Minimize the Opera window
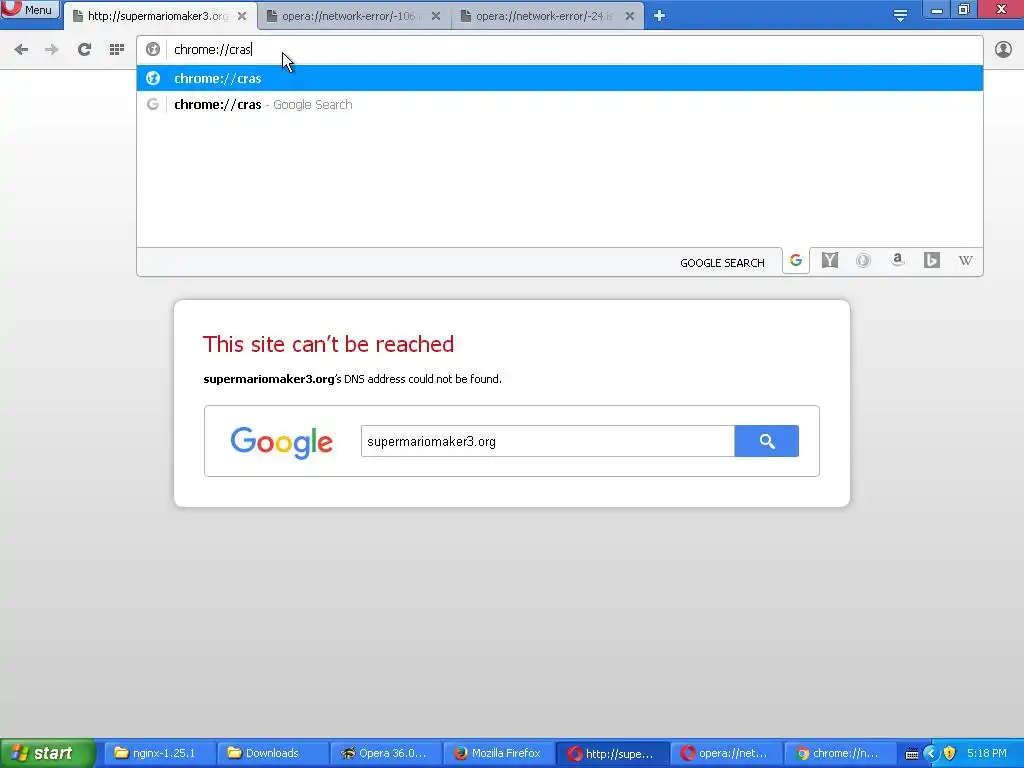This screenshot has width=1024, height=768. [936, 10]
